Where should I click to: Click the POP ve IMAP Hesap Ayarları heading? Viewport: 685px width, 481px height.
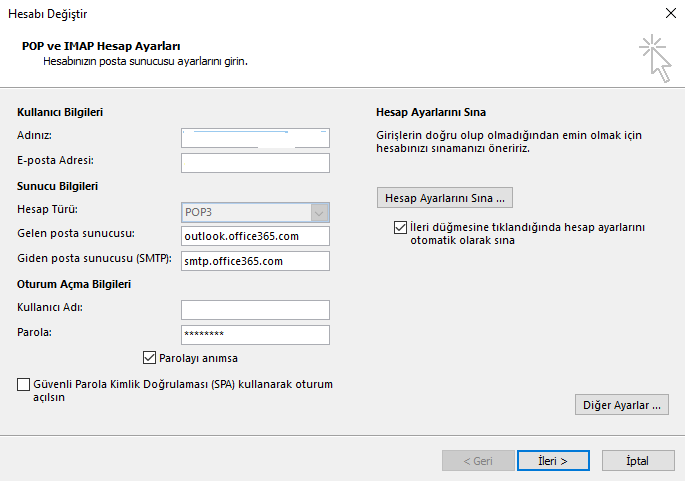pos(101,46)
